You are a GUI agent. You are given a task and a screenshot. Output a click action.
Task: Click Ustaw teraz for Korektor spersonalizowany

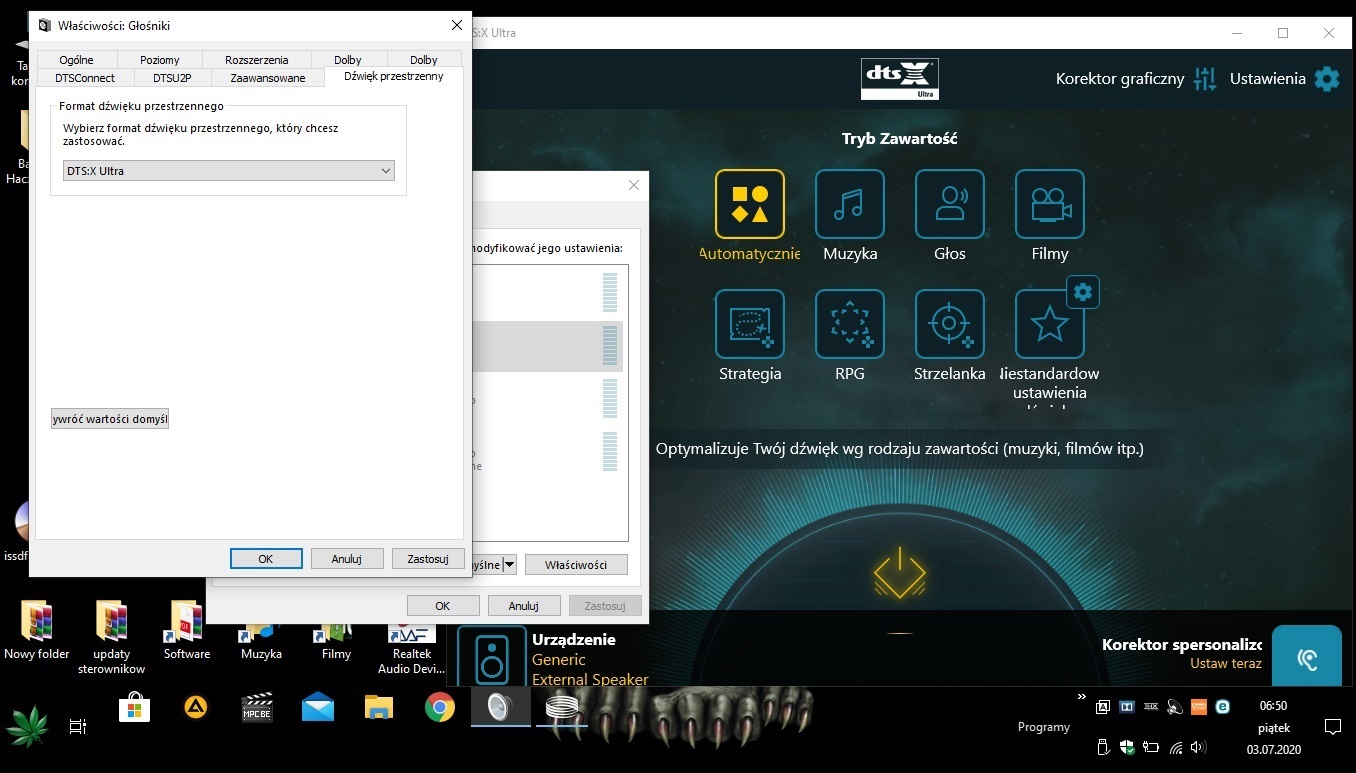1225,662
